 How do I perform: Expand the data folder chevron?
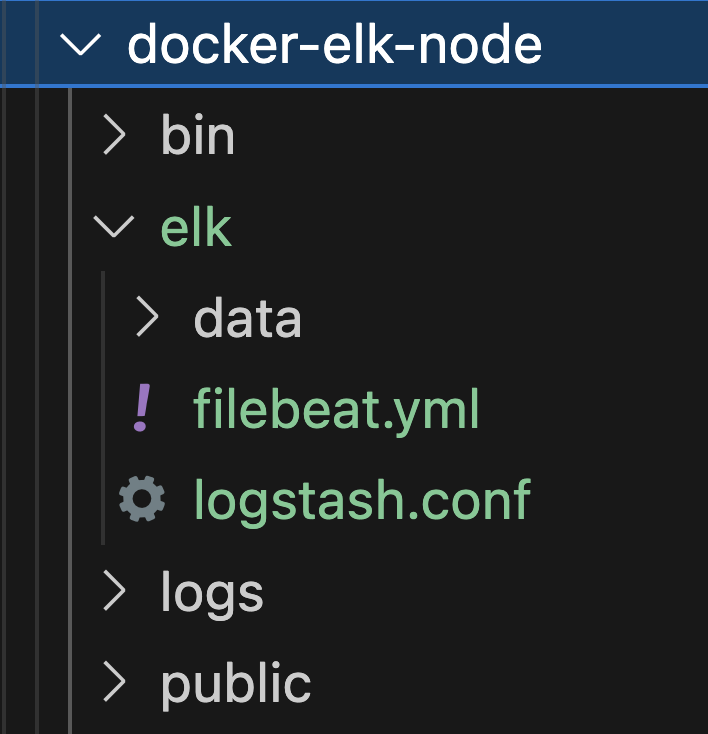click(148, 318)
